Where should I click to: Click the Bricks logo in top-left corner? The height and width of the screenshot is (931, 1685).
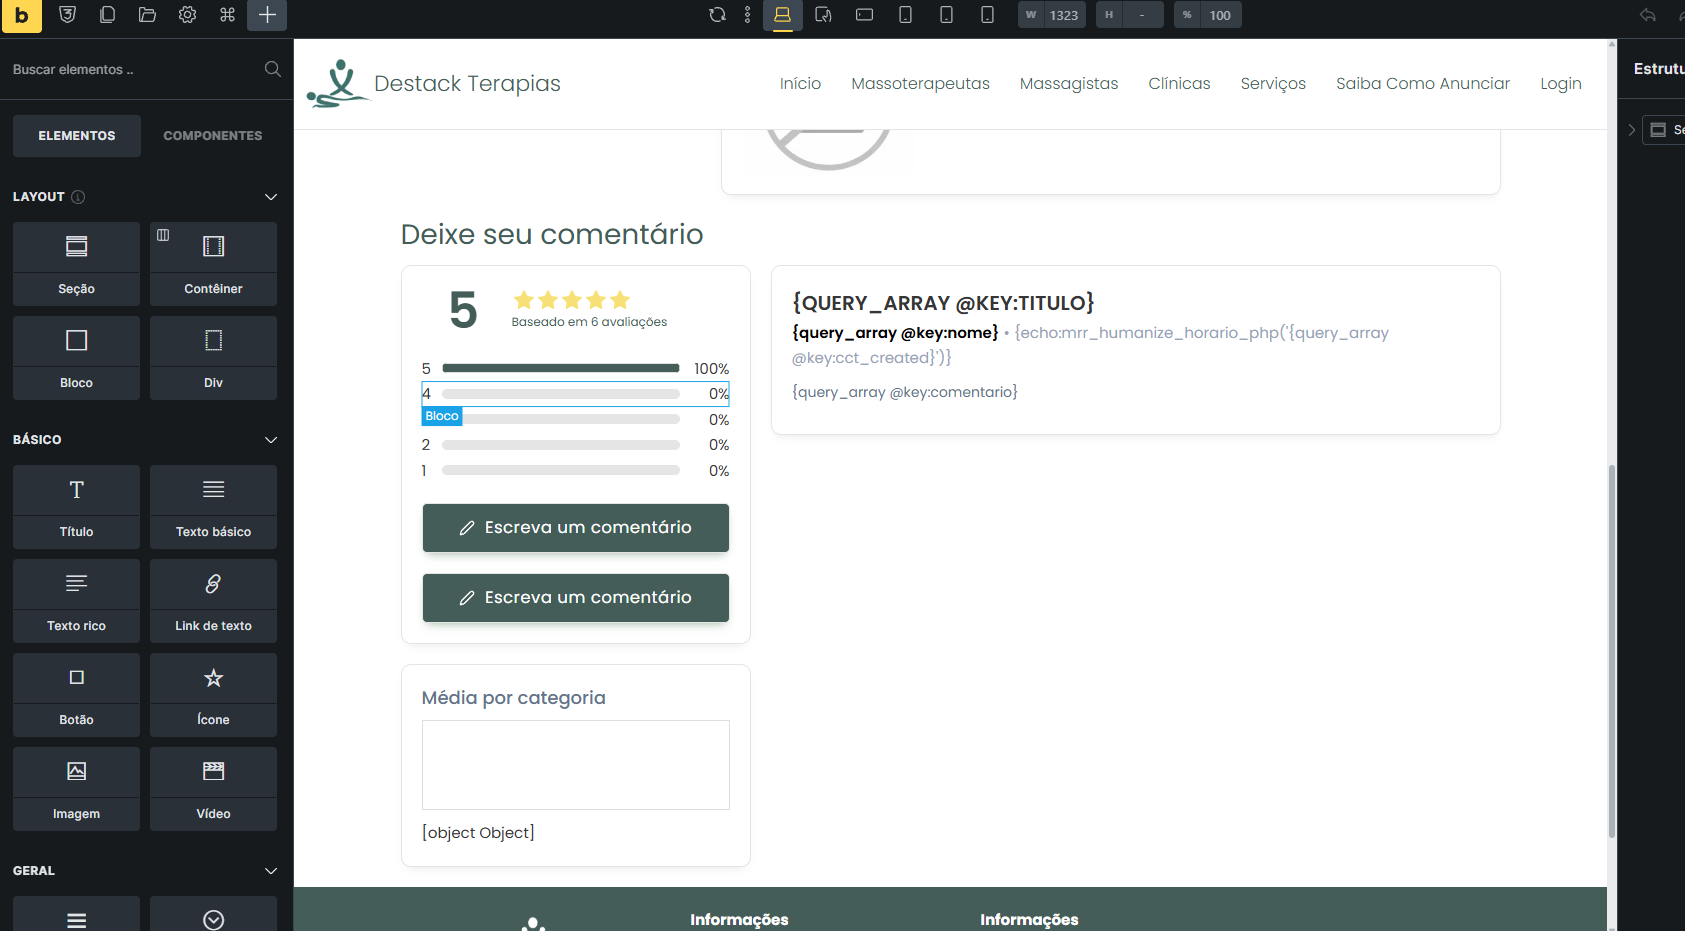tap(21, 16)
